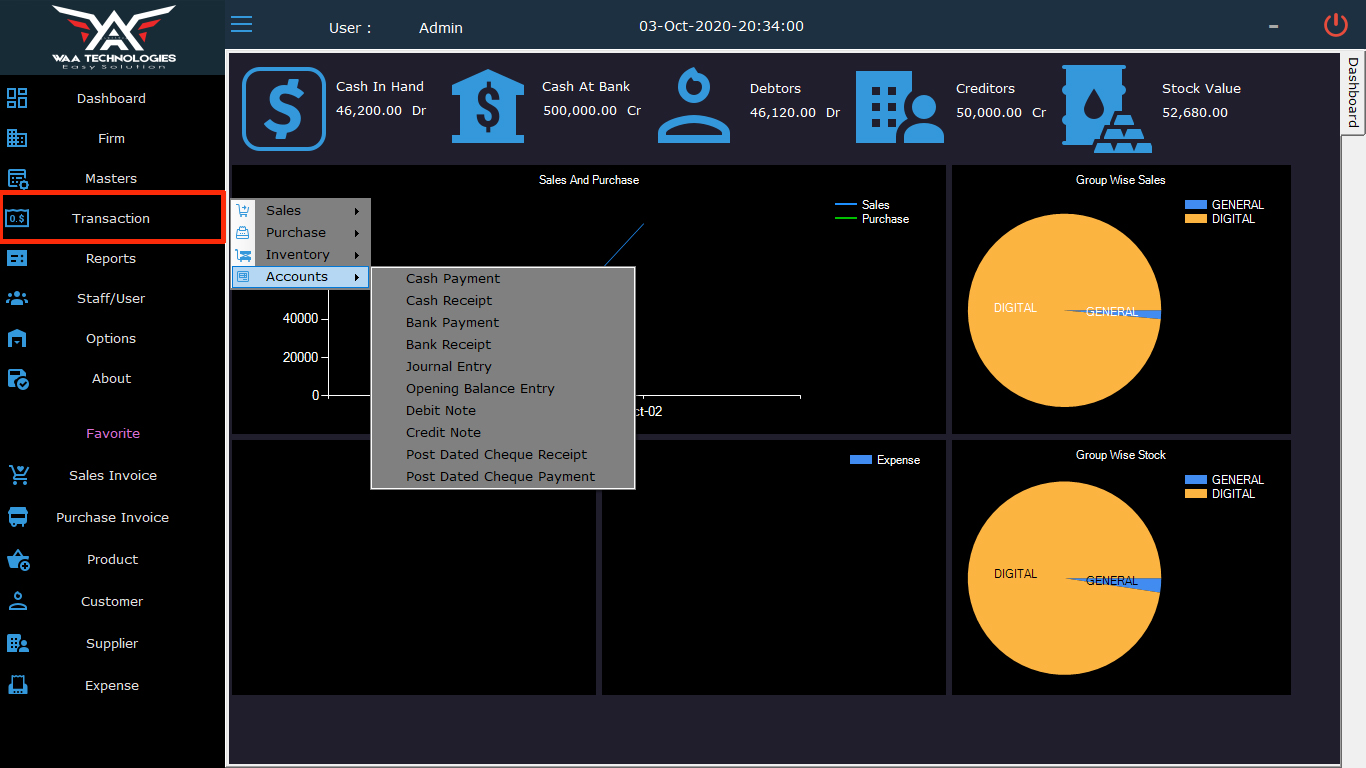The width and height of the screenshot is (1366, 768).
Task: Select the Sales Invoice cart icon
Action: pyautogui.click(x=18, y=475)
